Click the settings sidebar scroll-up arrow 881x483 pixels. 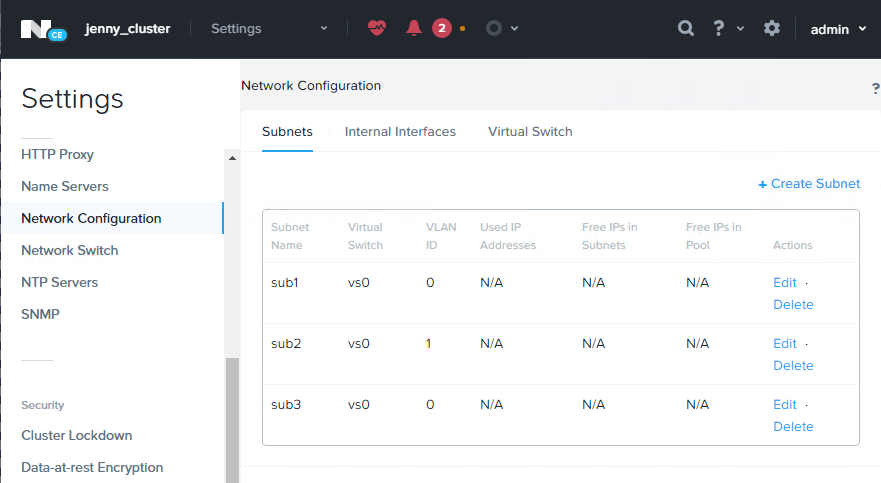coord(232,159)
